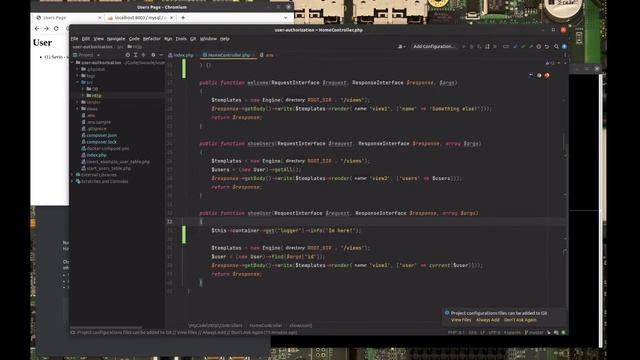Click View Files link in notification

[461, 320]
